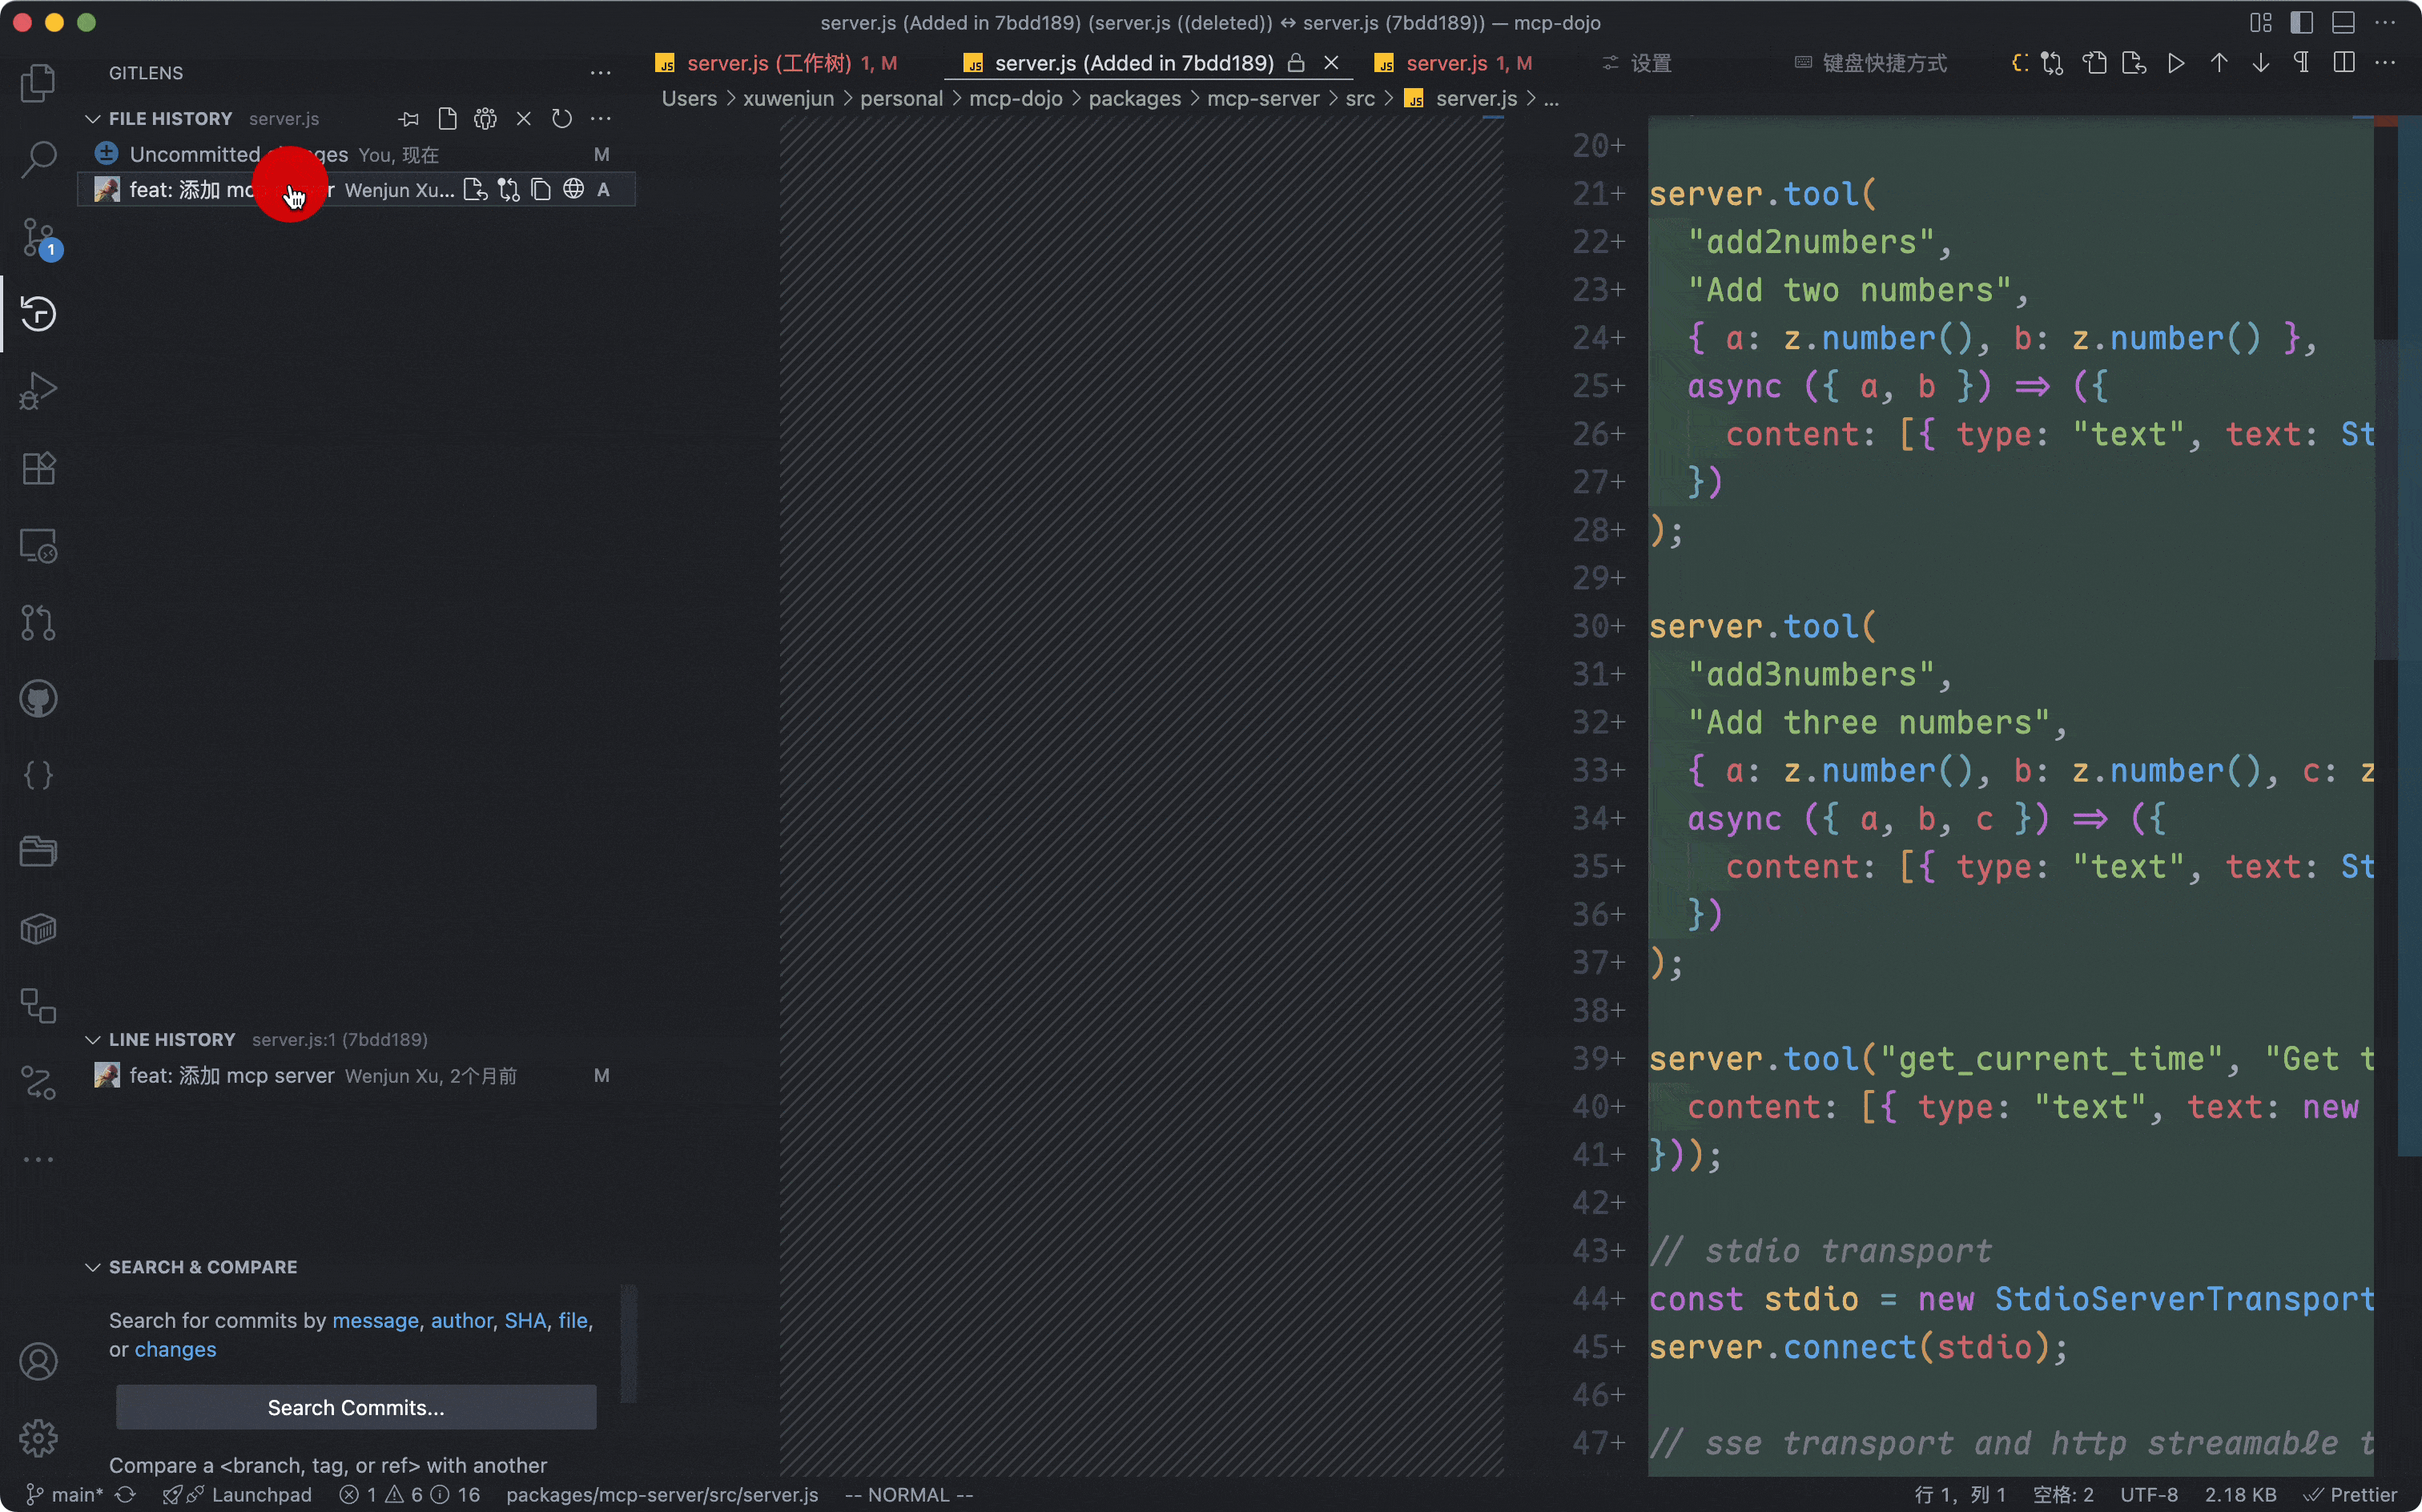Collapse the LINE HISTORY section
Viewport: 2422px width, 1512px height.
(x=93, y=1040)
